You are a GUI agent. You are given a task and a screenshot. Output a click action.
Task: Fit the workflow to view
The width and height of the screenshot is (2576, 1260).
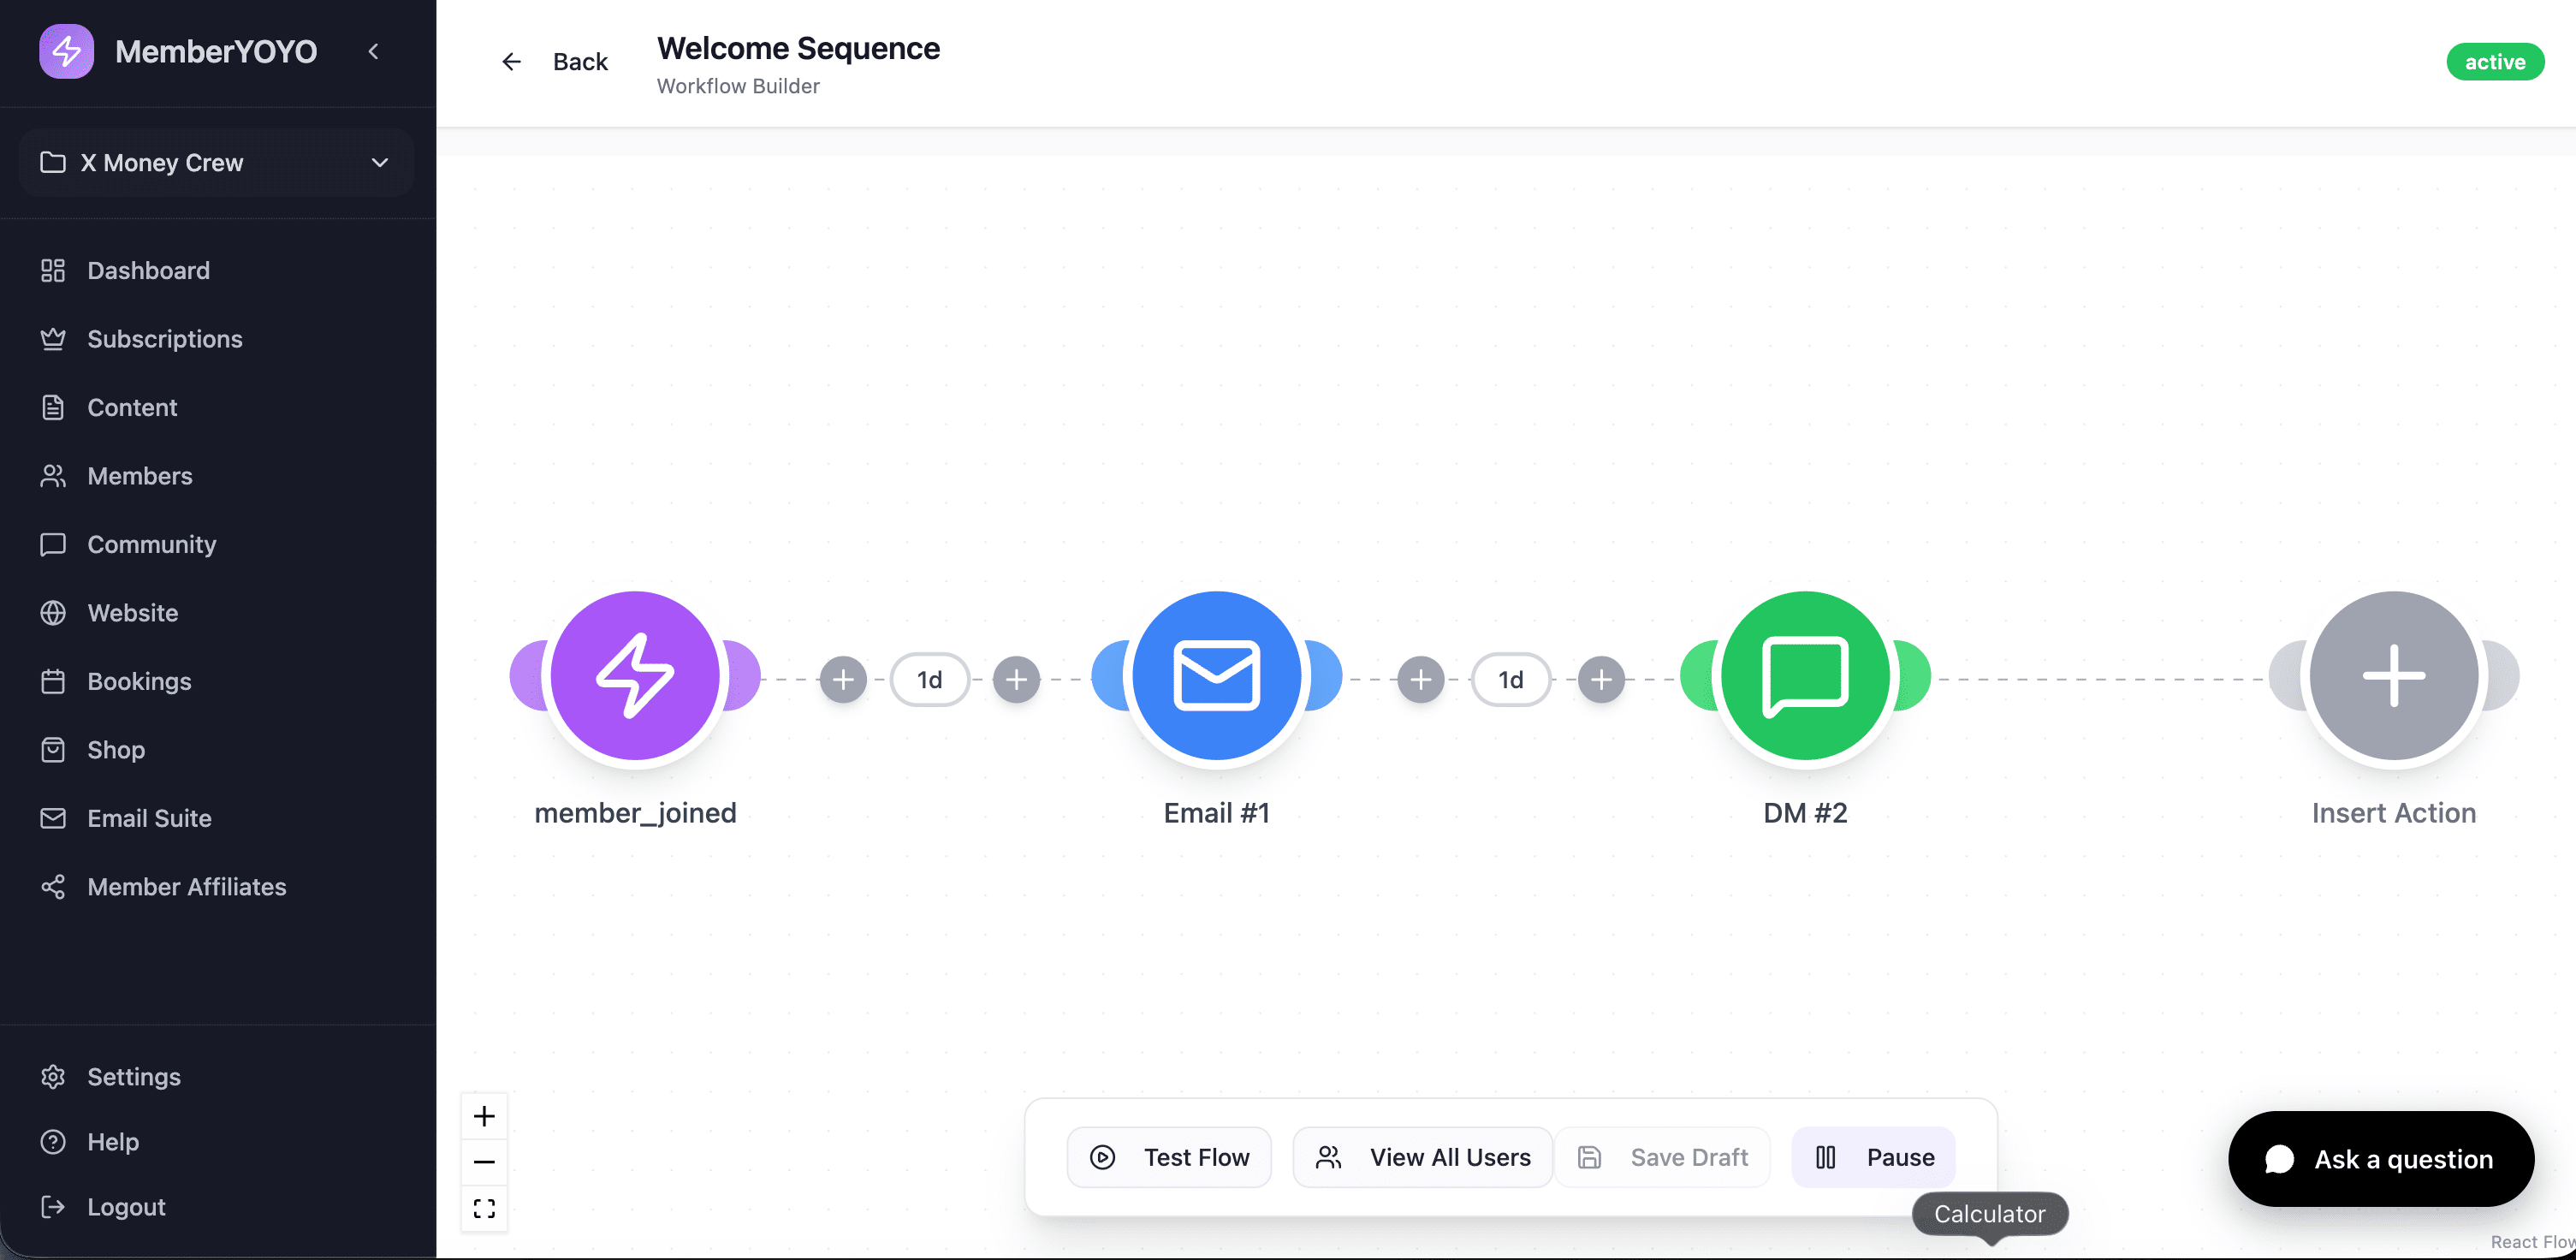click(x=485, y=1208)
